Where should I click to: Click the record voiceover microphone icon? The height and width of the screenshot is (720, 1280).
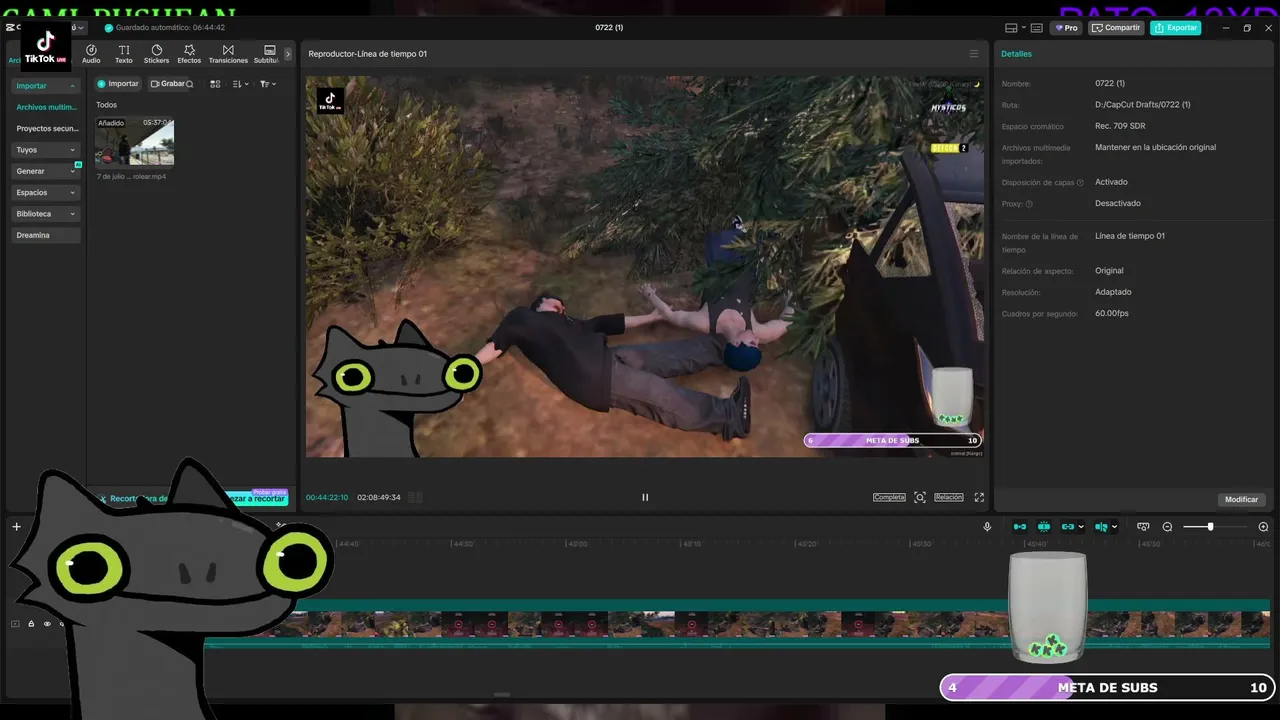pos(987,527)
